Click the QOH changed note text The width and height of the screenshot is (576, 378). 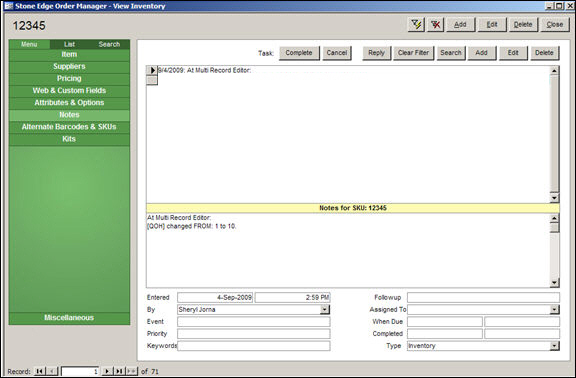(x=191, y=226)
